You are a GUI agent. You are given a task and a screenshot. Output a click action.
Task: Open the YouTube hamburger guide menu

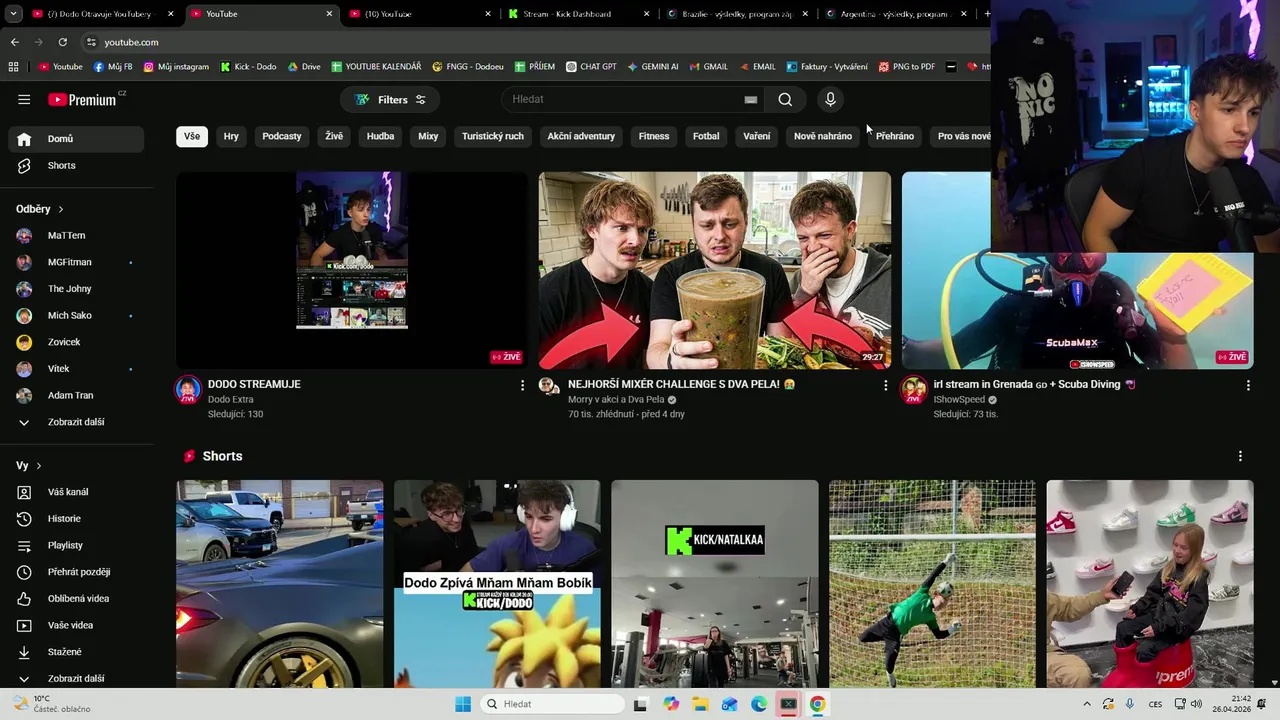tap(24, 99)
